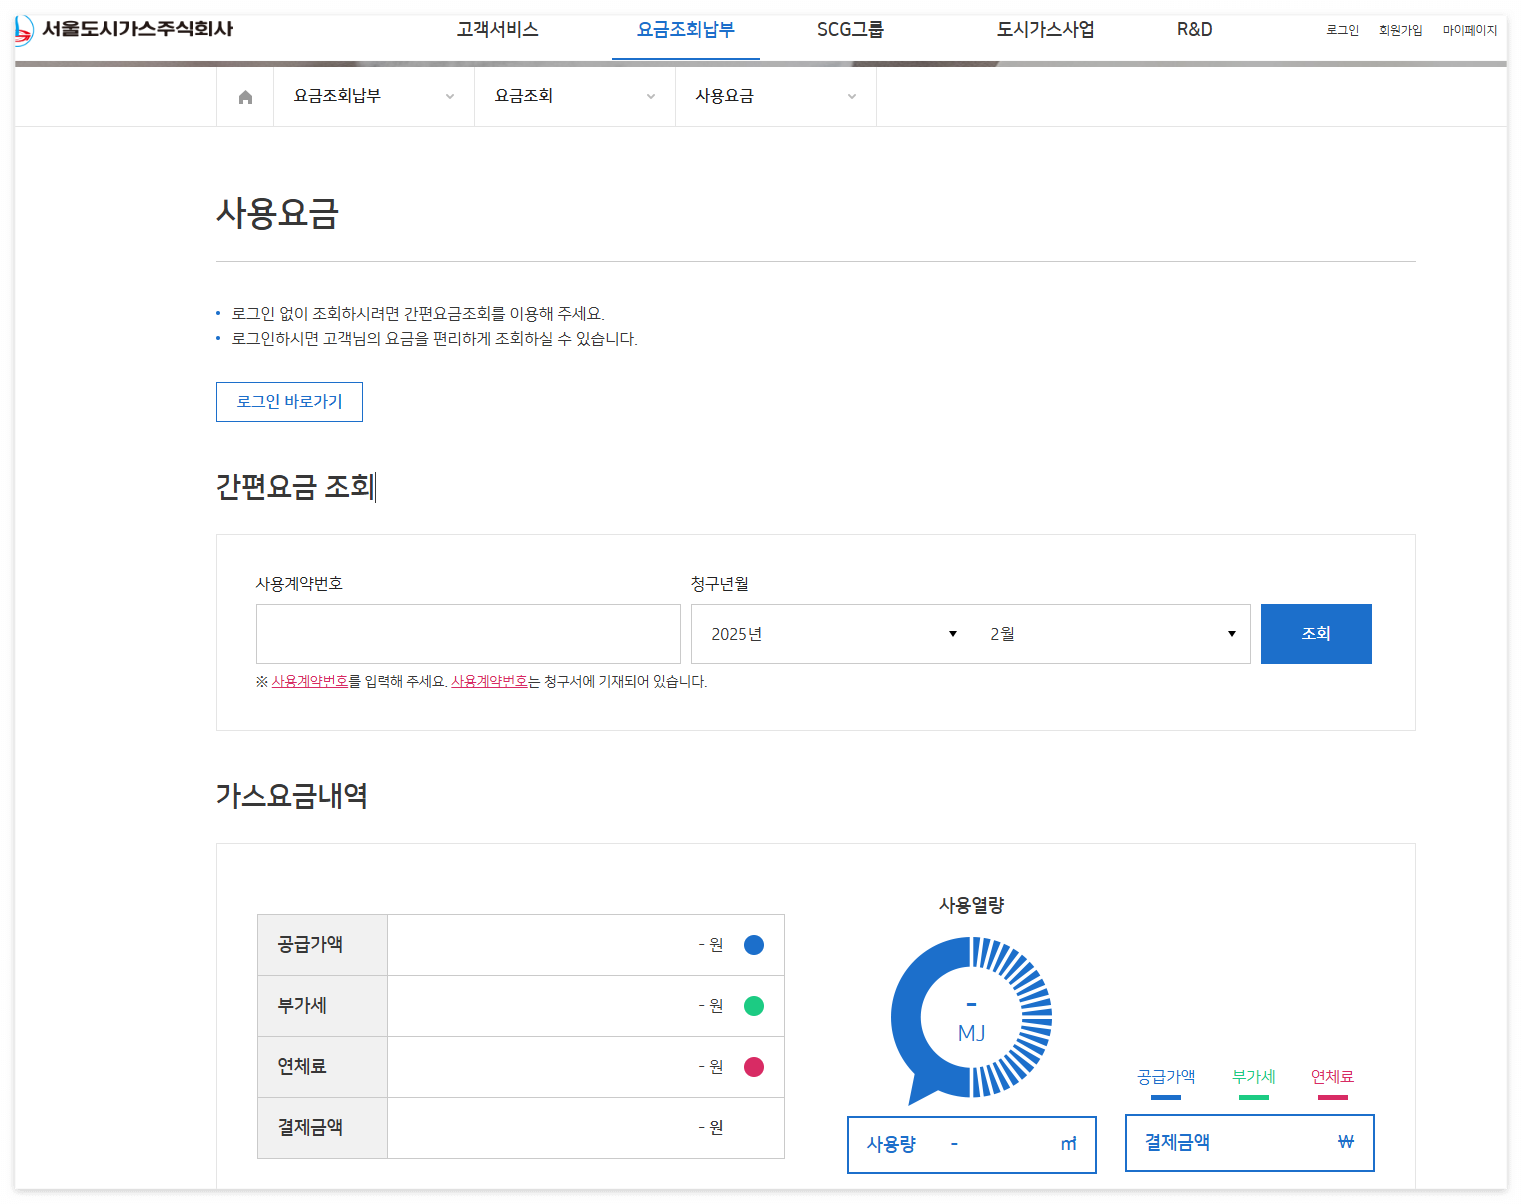Click red dot in 연체료 row

(x=754, y=1067)
